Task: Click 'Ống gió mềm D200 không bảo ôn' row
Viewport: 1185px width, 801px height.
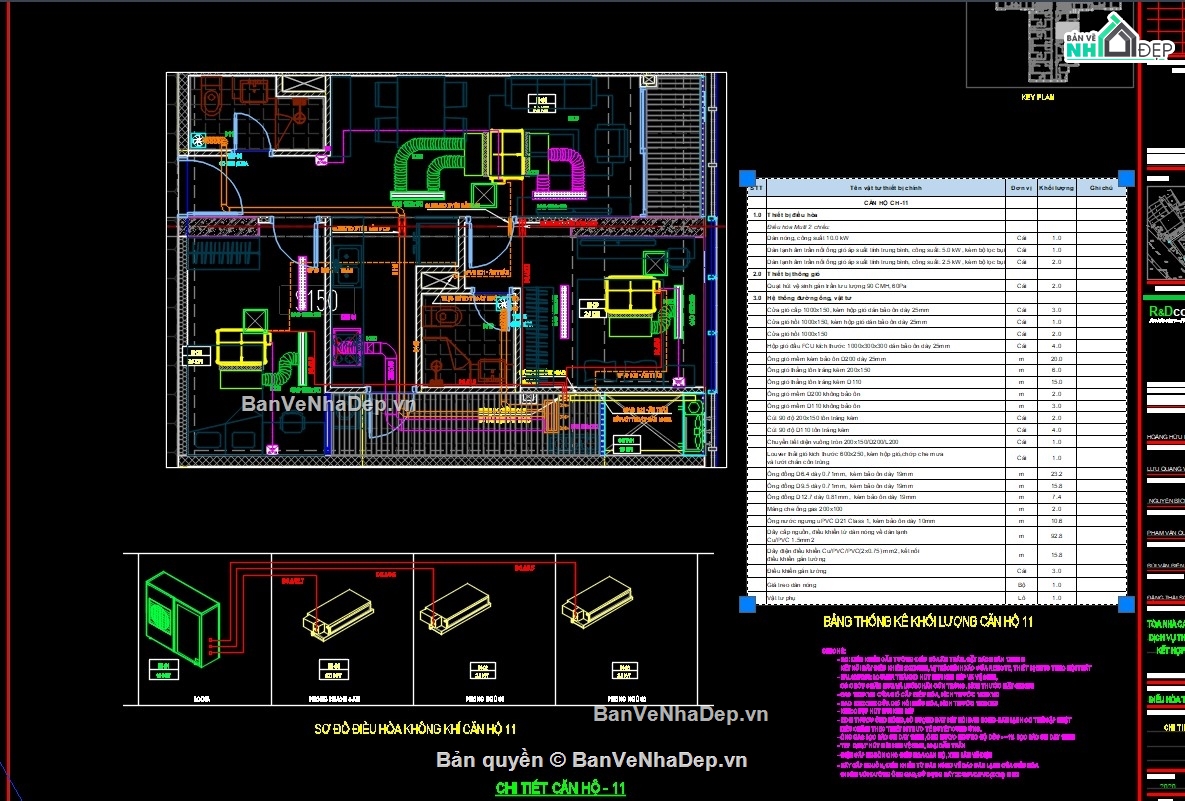Action: click(x=937, y=394)
